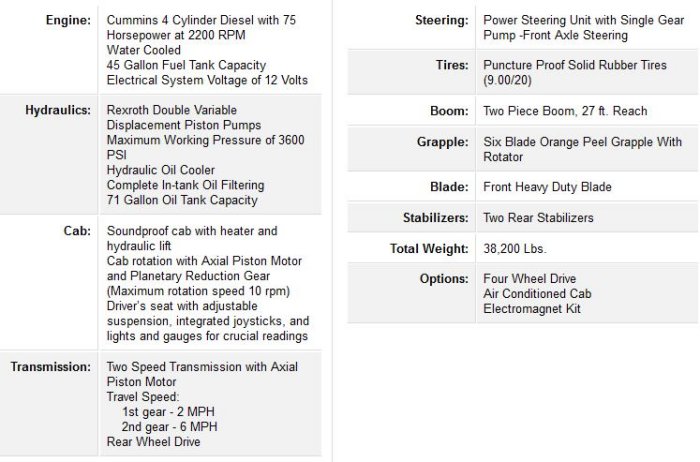This screenshot has width=700, height=462.
Task: Click the "Water Cooled" engine detail
Action: pos(144,49)
